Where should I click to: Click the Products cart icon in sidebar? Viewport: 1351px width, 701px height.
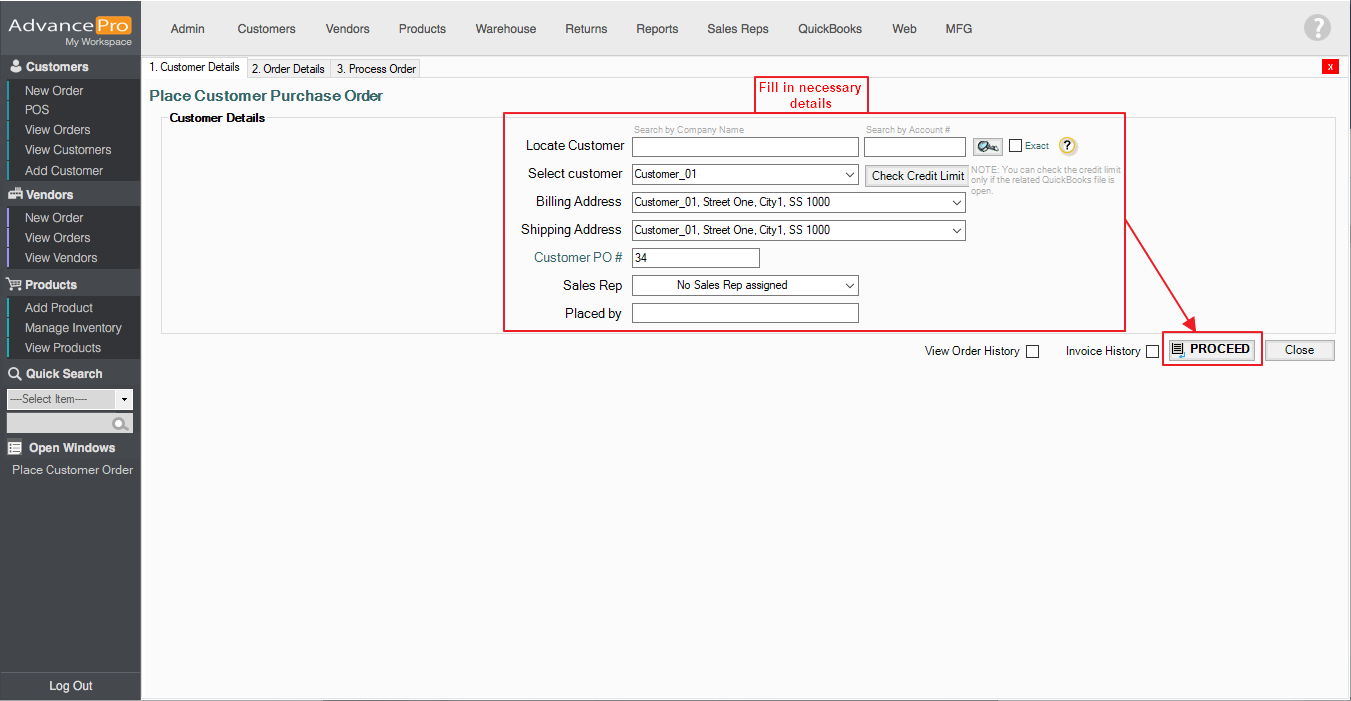[15, 285]
